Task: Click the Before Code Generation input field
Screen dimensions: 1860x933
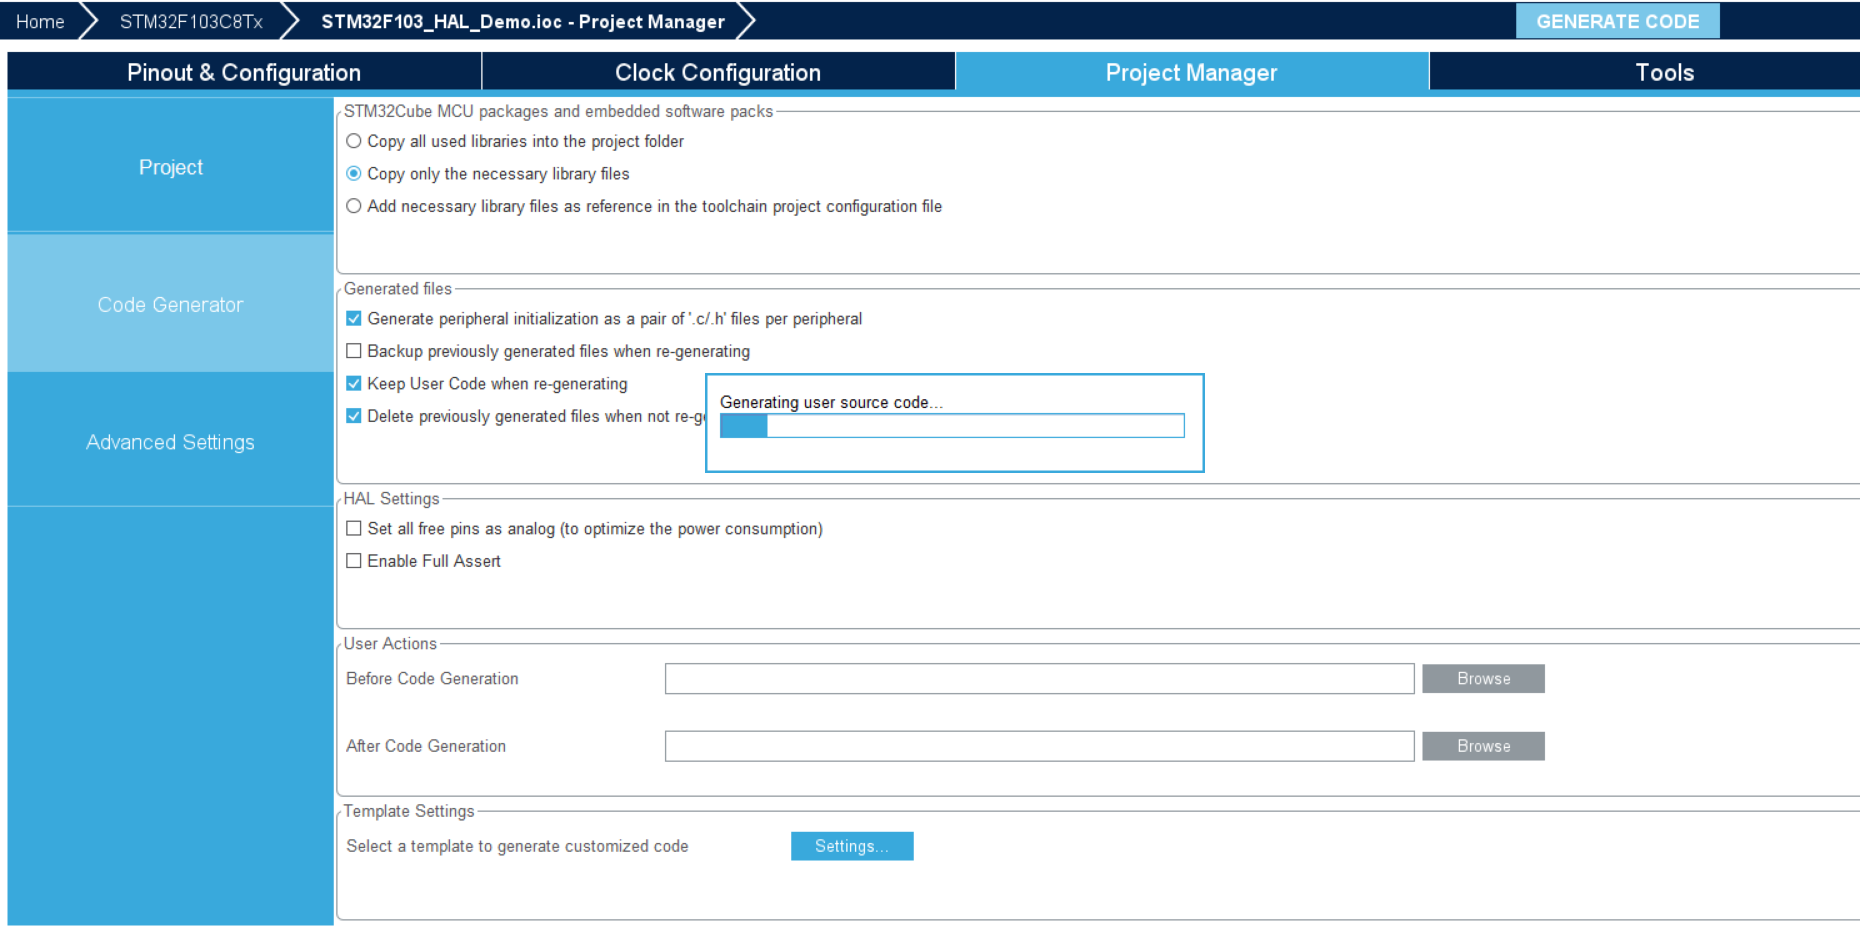Action: tap(1039, 679)
